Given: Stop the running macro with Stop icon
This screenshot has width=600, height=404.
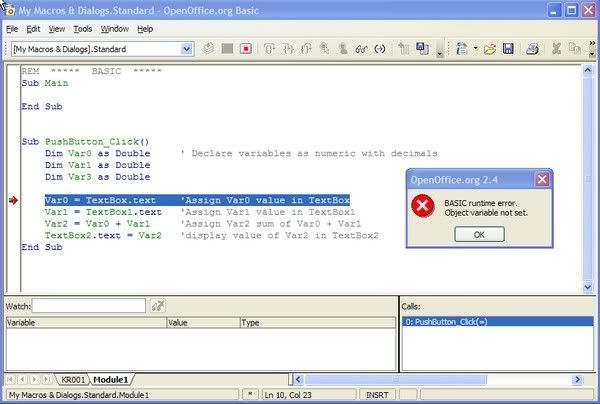Looking at the screenshot, I should point(246,49).
